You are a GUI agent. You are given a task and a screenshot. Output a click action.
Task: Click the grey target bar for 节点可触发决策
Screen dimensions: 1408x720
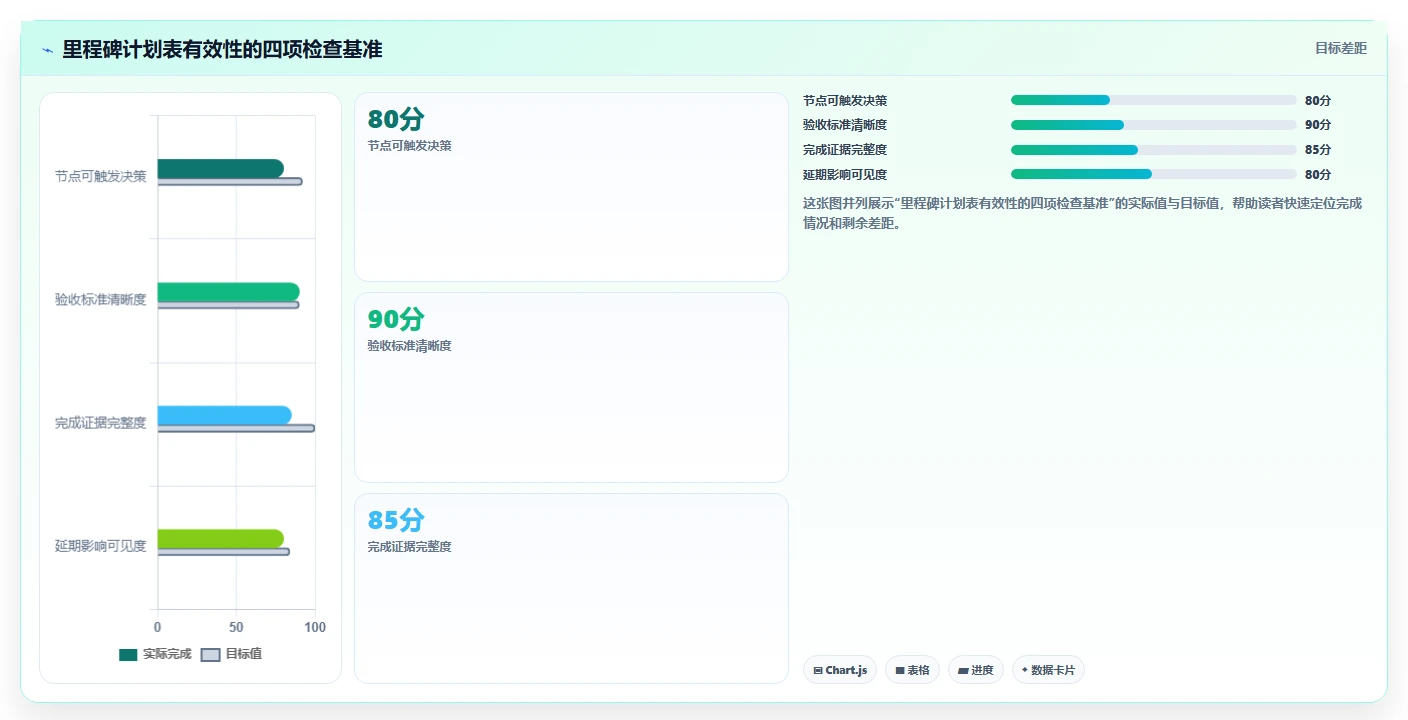coord(230,181)
